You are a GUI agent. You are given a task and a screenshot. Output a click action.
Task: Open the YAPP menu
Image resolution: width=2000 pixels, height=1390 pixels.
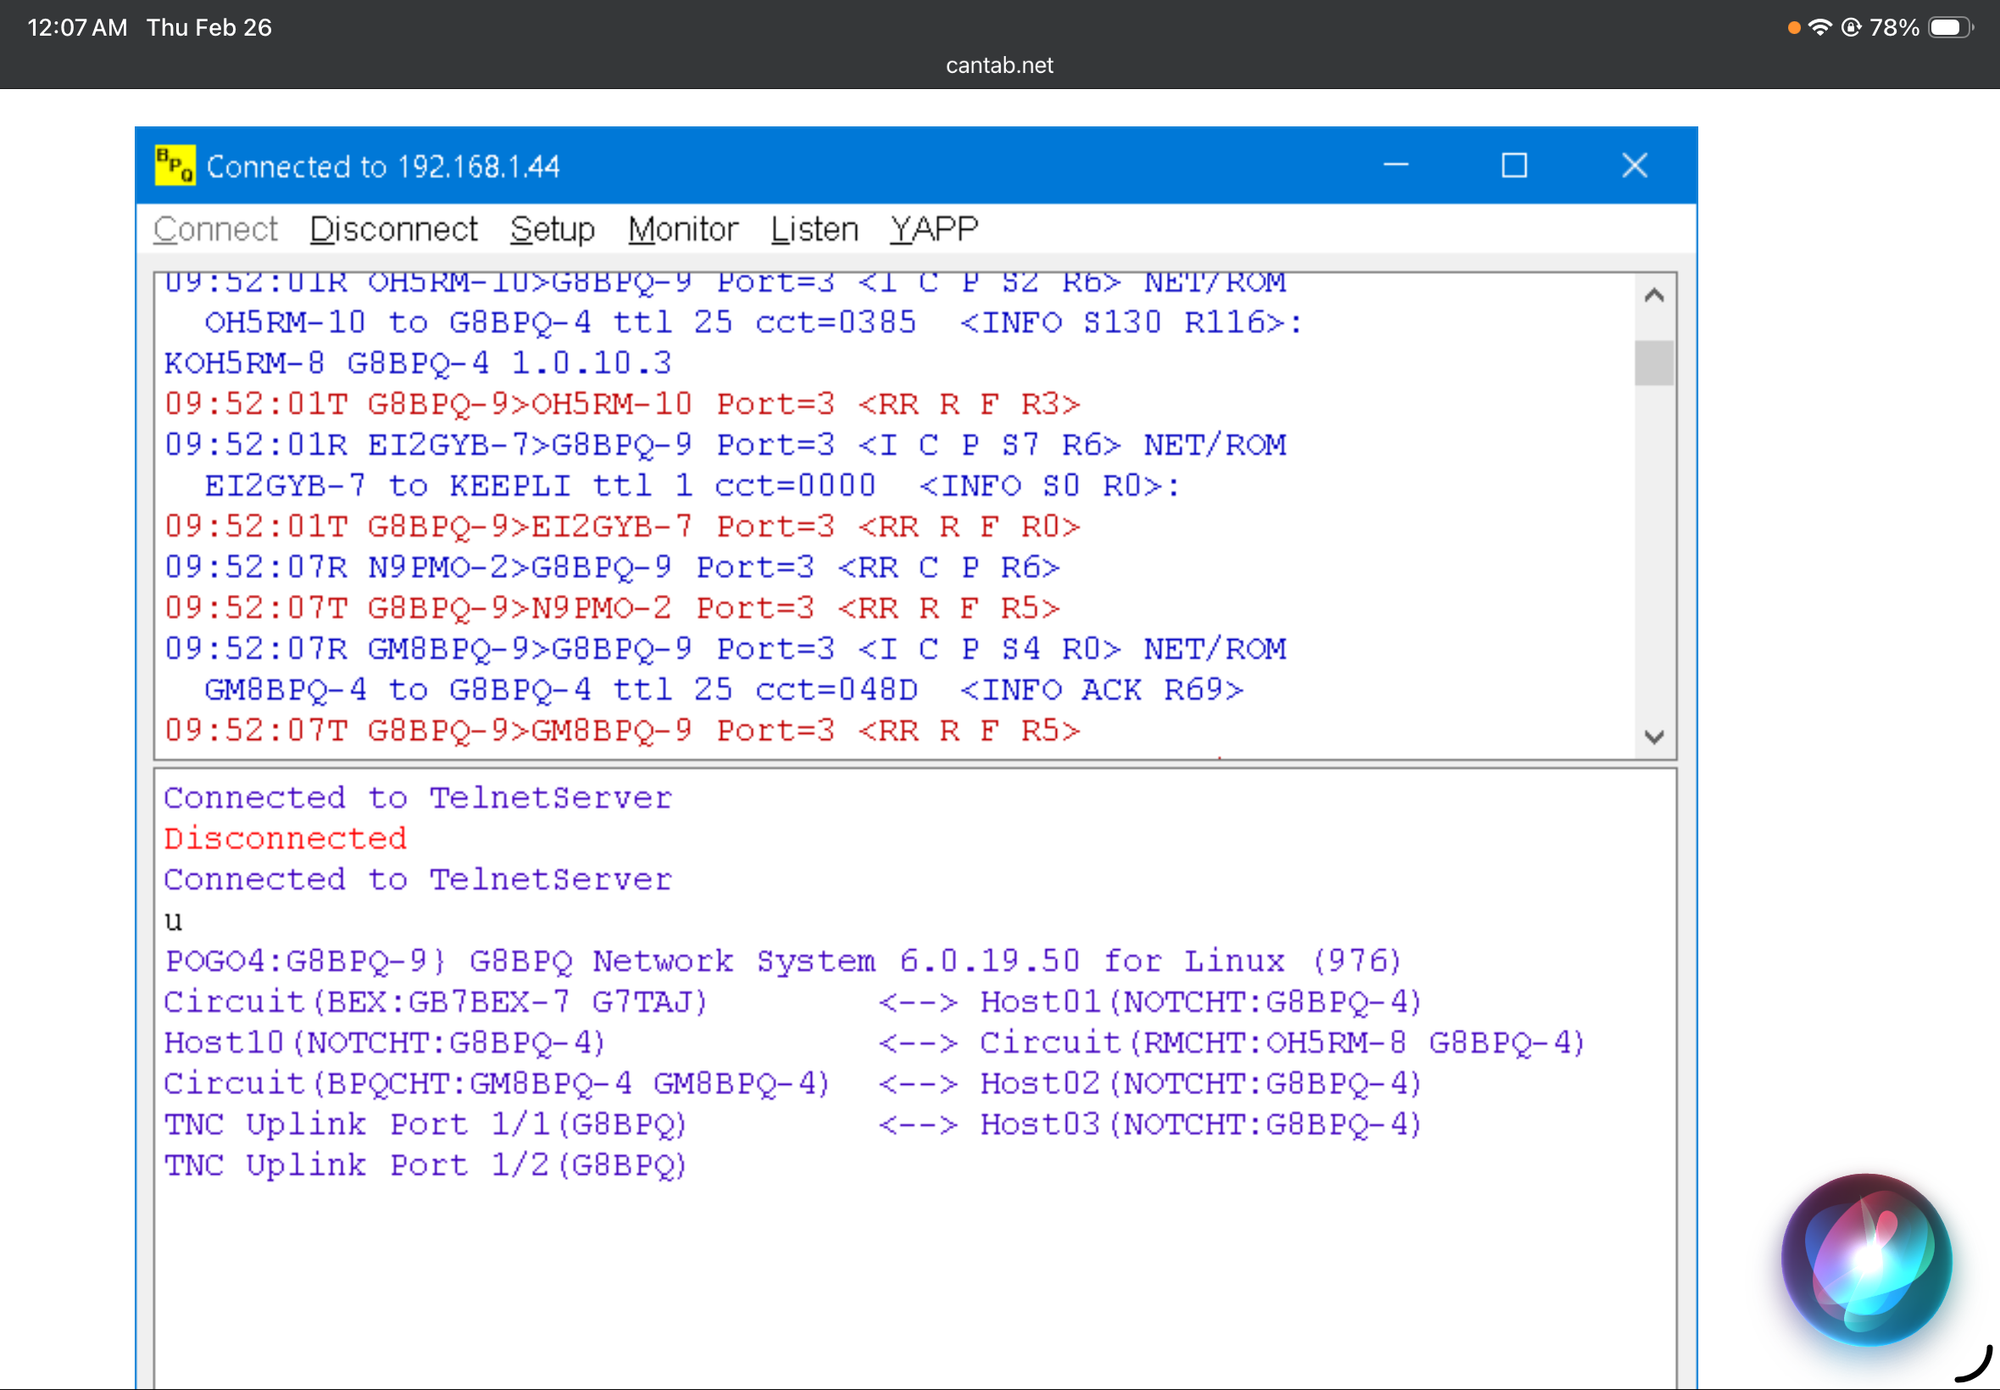pyautogui.click(x=933, y=228)
